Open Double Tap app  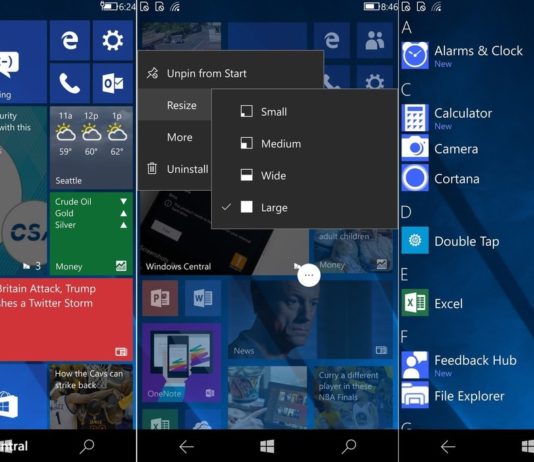coord(467,241)
